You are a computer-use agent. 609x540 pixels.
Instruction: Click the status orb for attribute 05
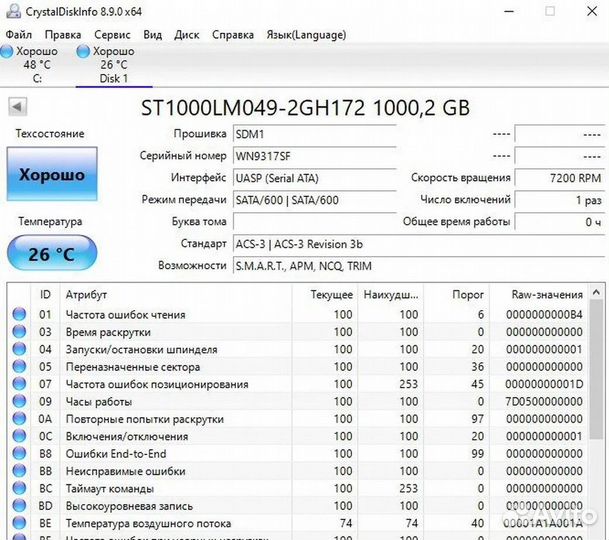(x=19, y=366)
